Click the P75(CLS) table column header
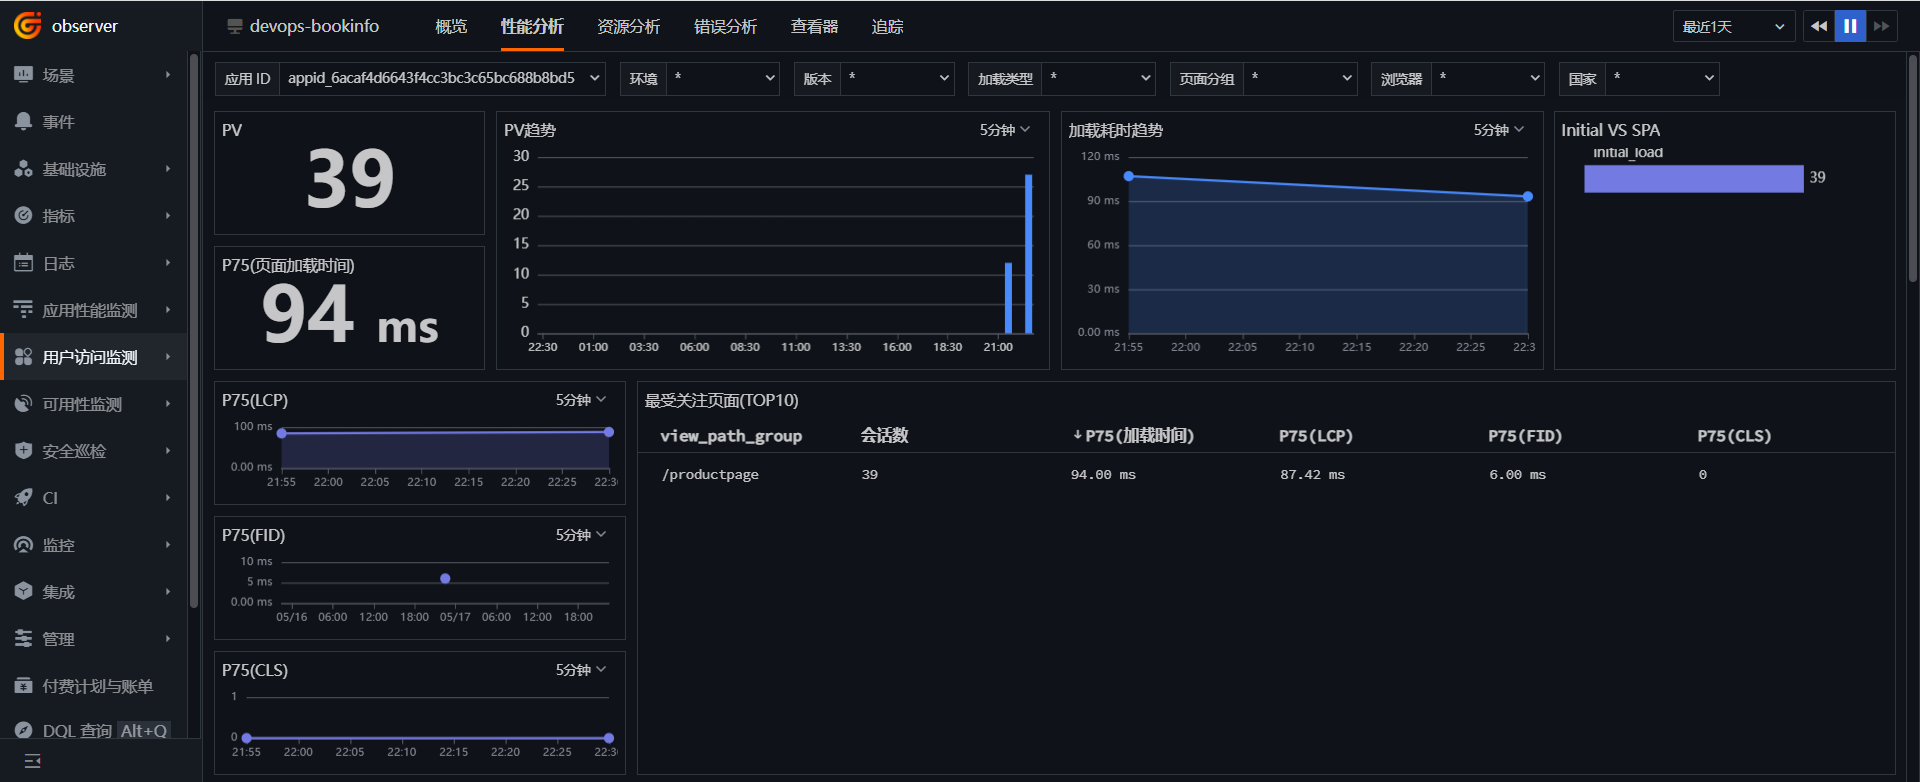Image resolution: width=1920 pixels, height=782 pixels. pos(1734,436)
